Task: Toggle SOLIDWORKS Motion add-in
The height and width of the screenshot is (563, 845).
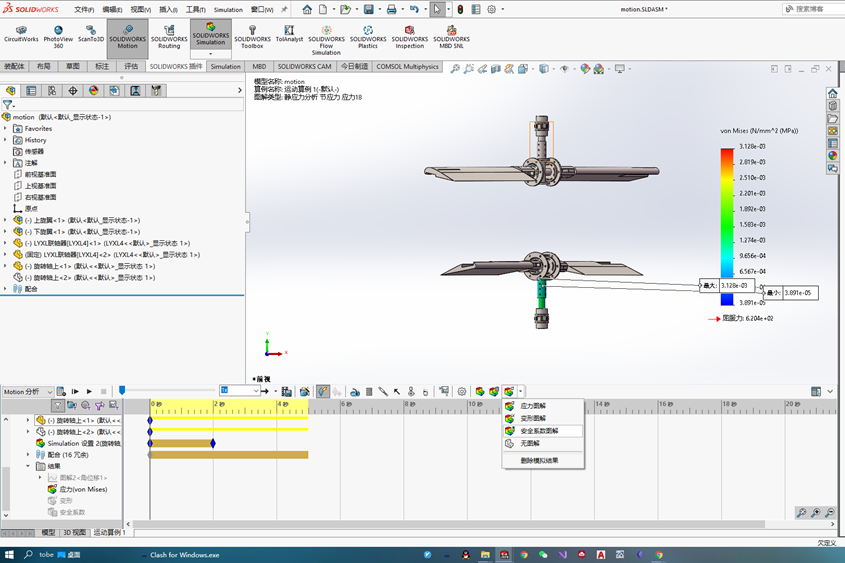Action: point(128,37)
